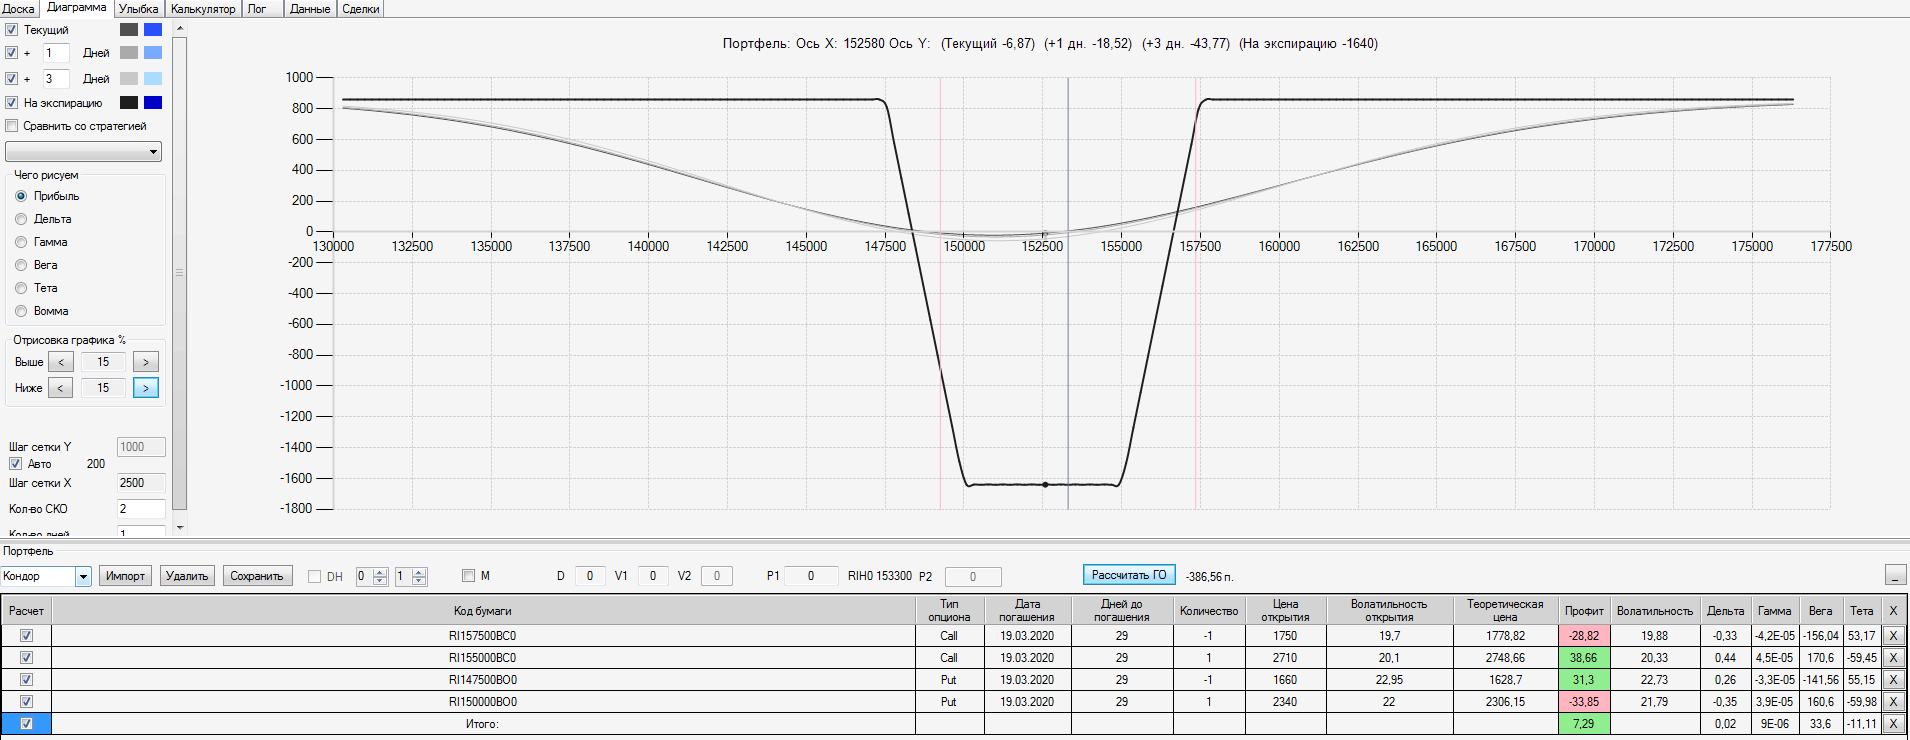
Task: Collapse the portfolio panel with the underscore button
Action: pos(1895,575)
